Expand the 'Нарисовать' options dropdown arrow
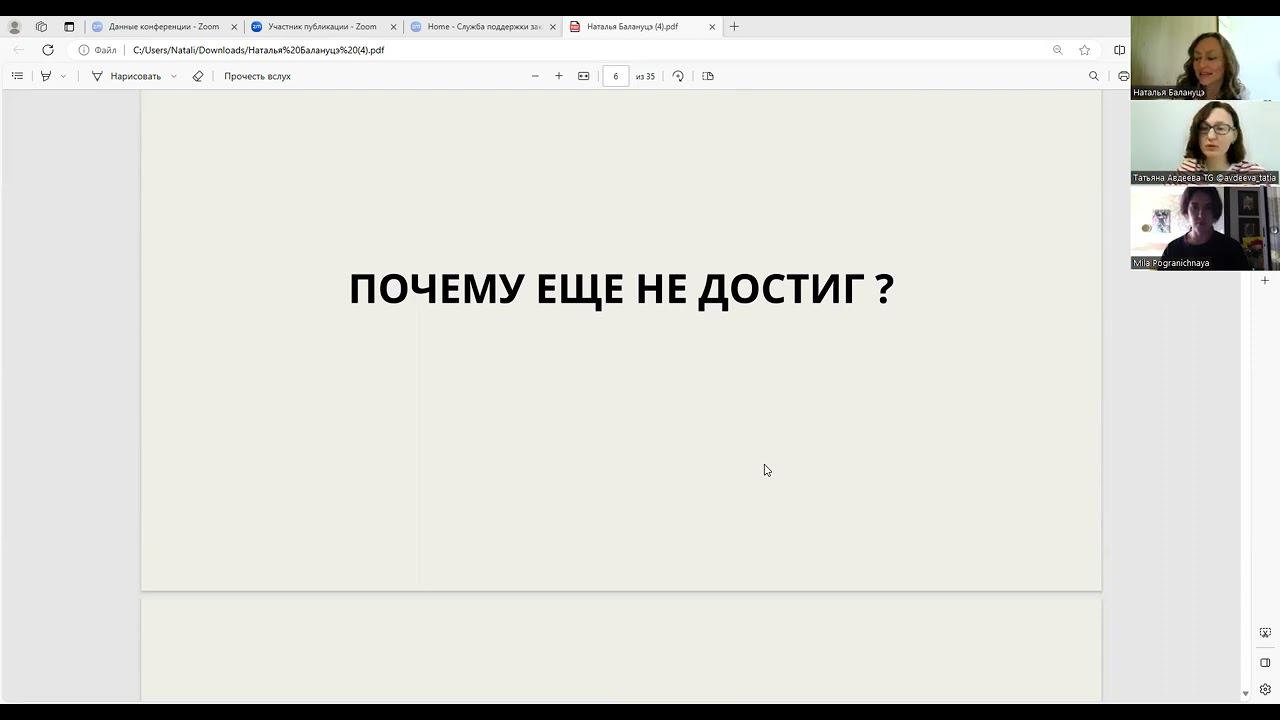Screen dimensions: 1280x720 click(x=174, y=76)
